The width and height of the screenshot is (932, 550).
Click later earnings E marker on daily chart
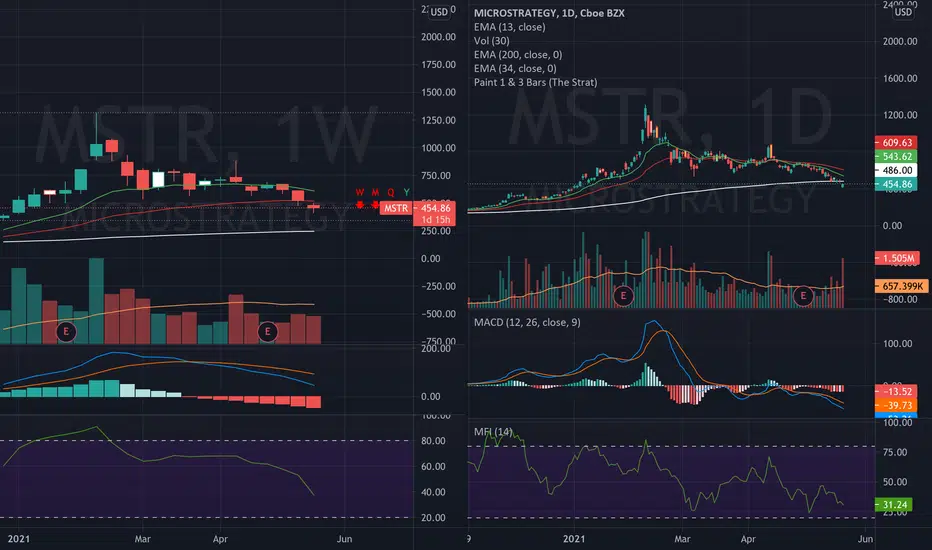804,296
